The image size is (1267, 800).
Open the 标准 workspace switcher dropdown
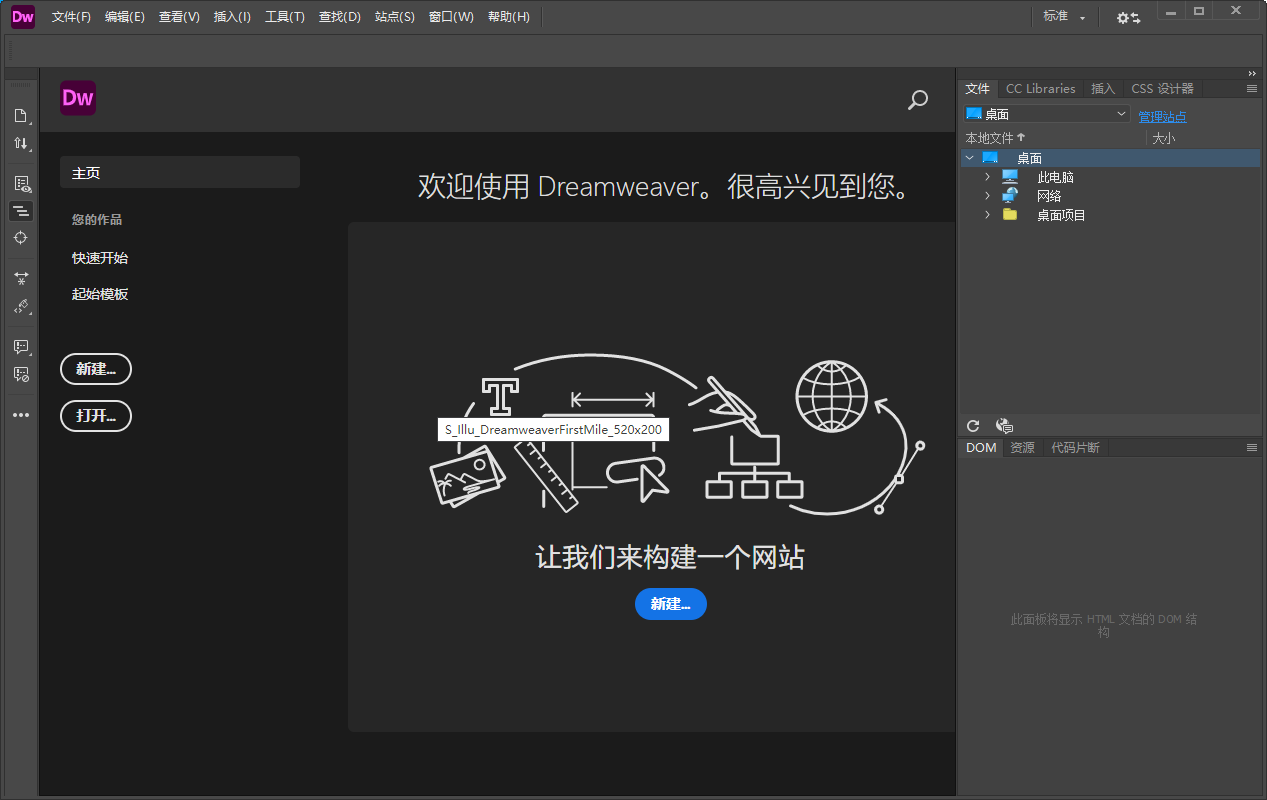[x=1063, y=16]
